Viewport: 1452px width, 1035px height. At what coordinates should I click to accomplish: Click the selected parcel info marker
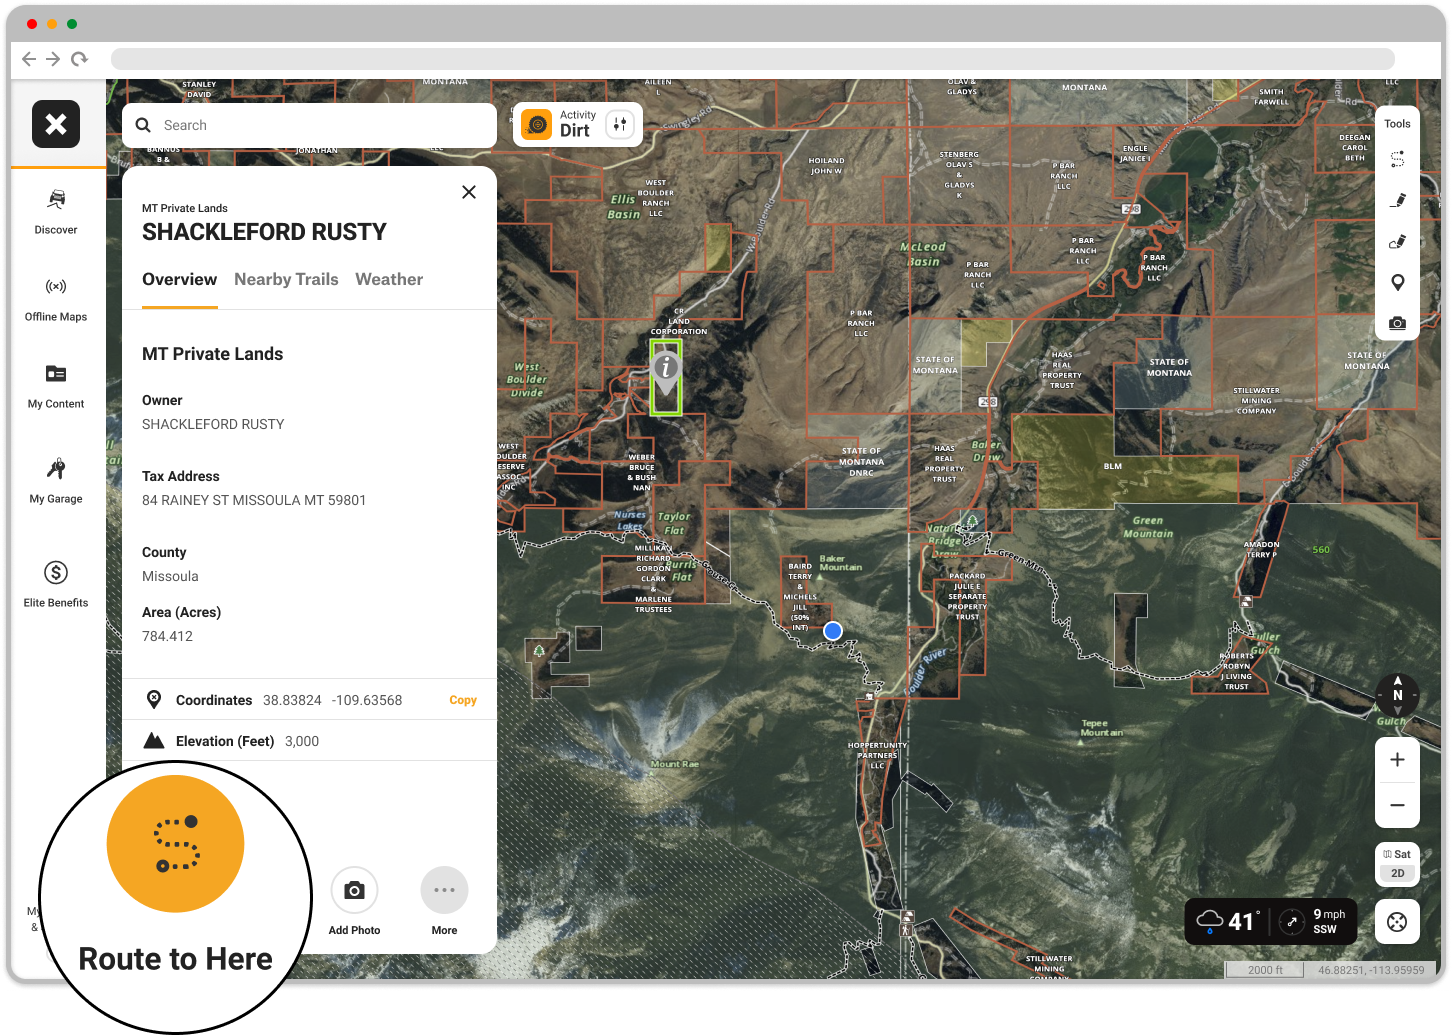666,373
